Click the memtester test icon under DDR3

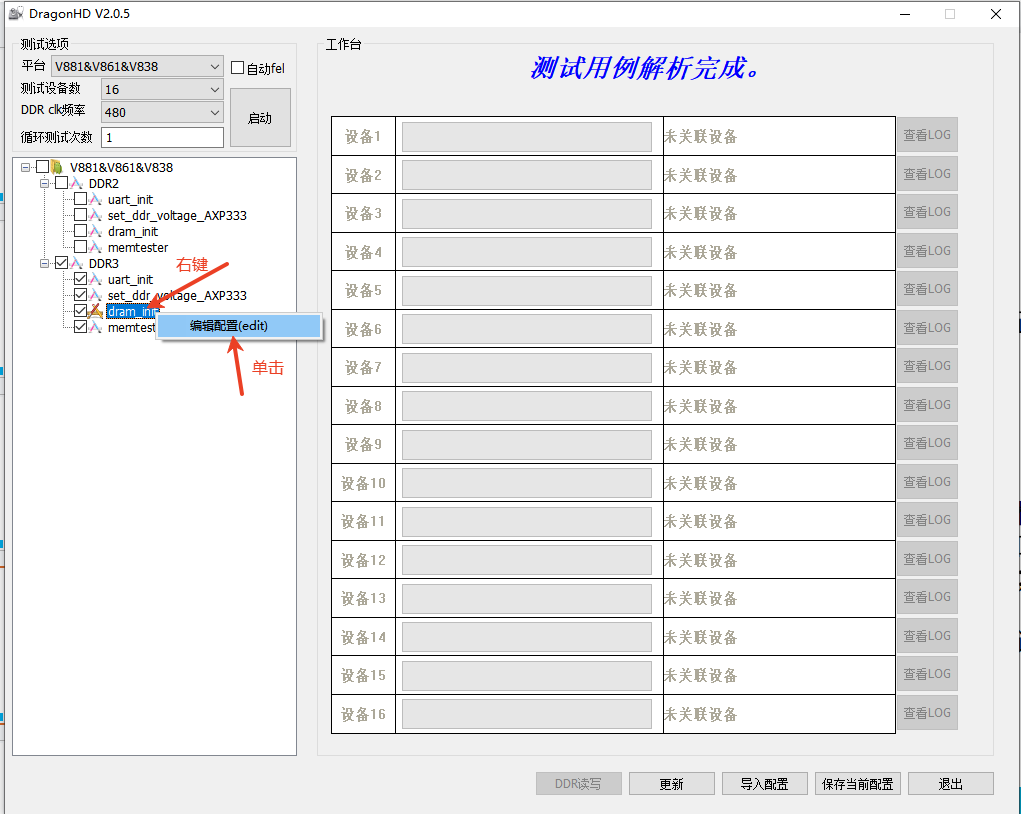97,327
